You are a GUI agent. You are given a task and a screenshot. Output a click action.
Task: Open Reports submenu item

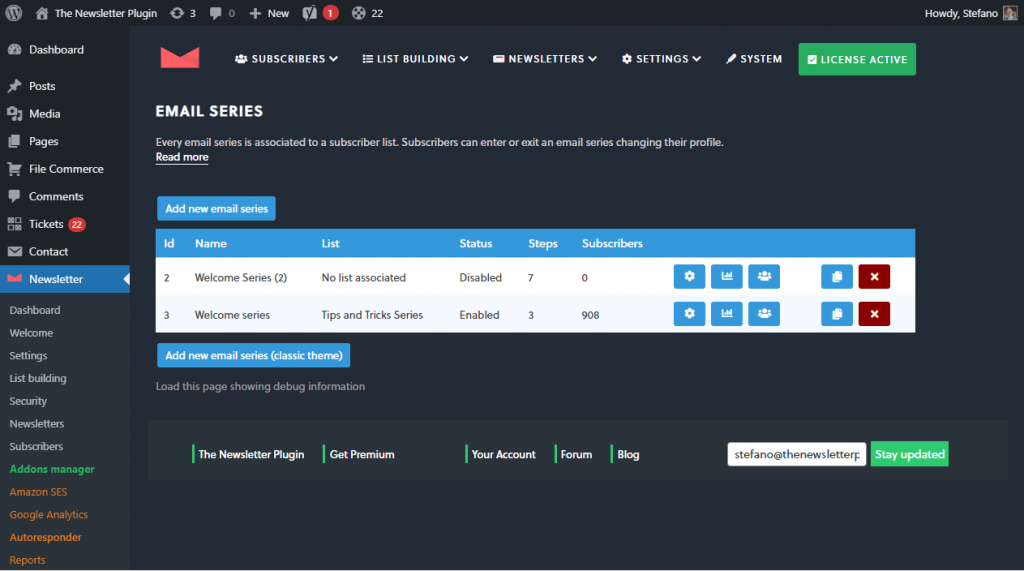(x=27, y=560)
